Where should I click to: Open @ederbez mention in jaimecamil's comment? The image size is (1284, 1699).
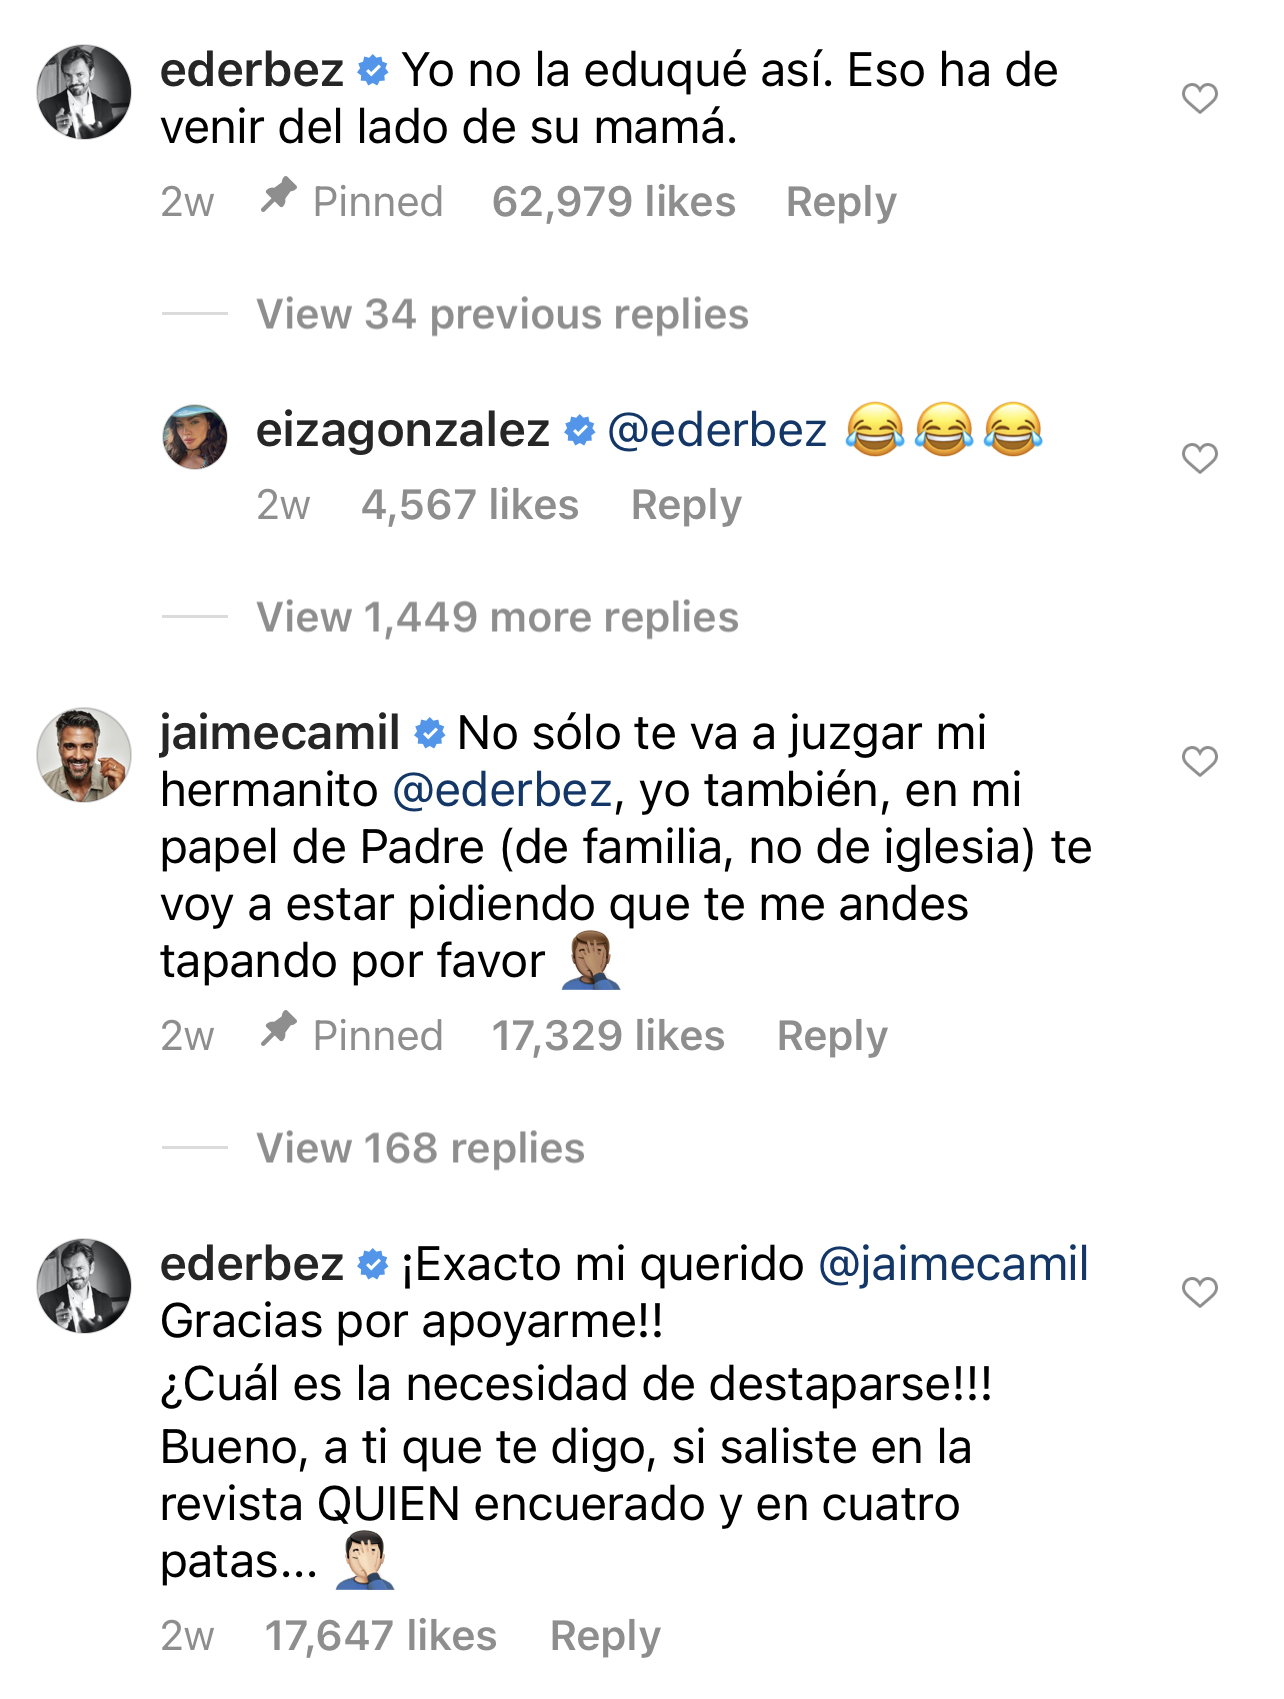pos(502,790)
